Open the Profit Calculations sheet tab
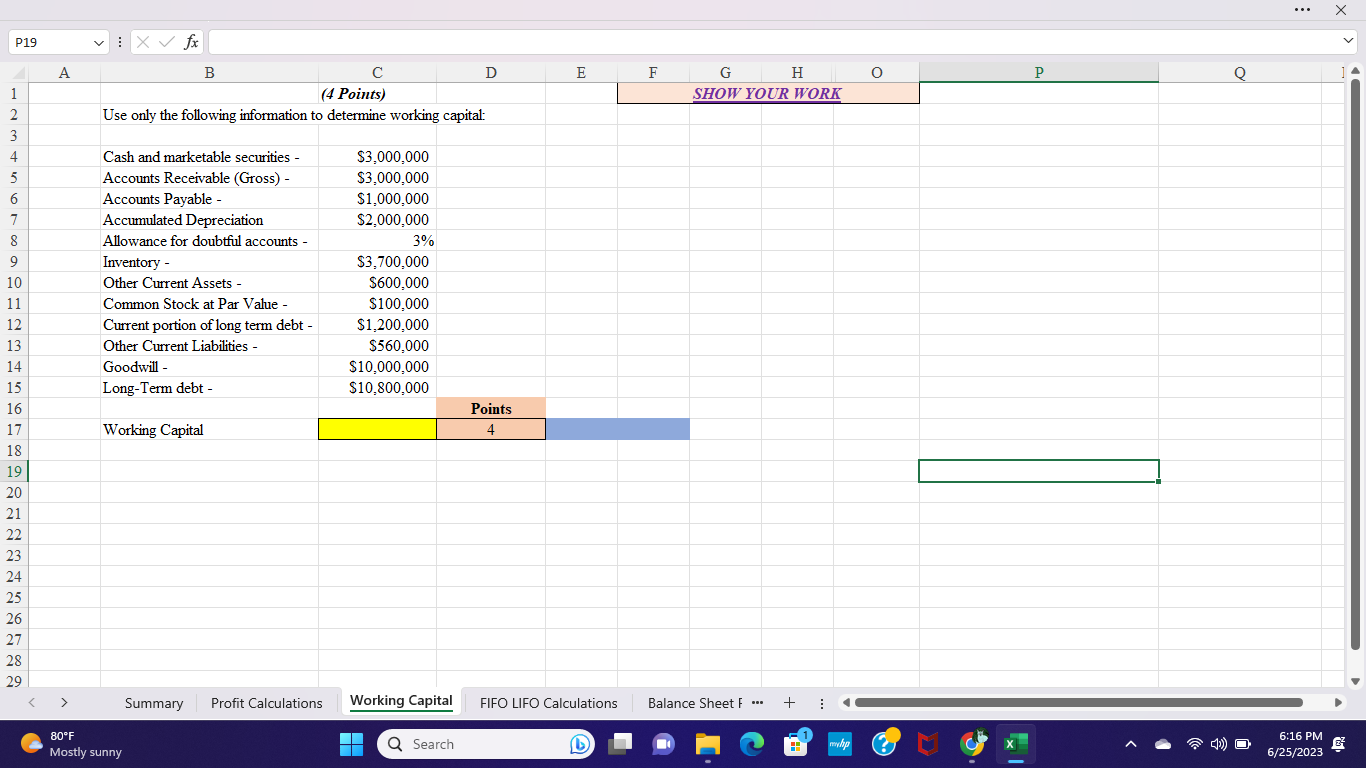Image resolution: width=1366 pixels, height=768 pixels. click(267, 703)
